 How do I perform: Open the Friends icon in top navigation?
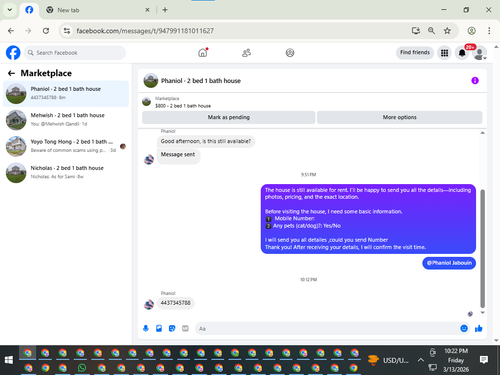coord(246,53)
